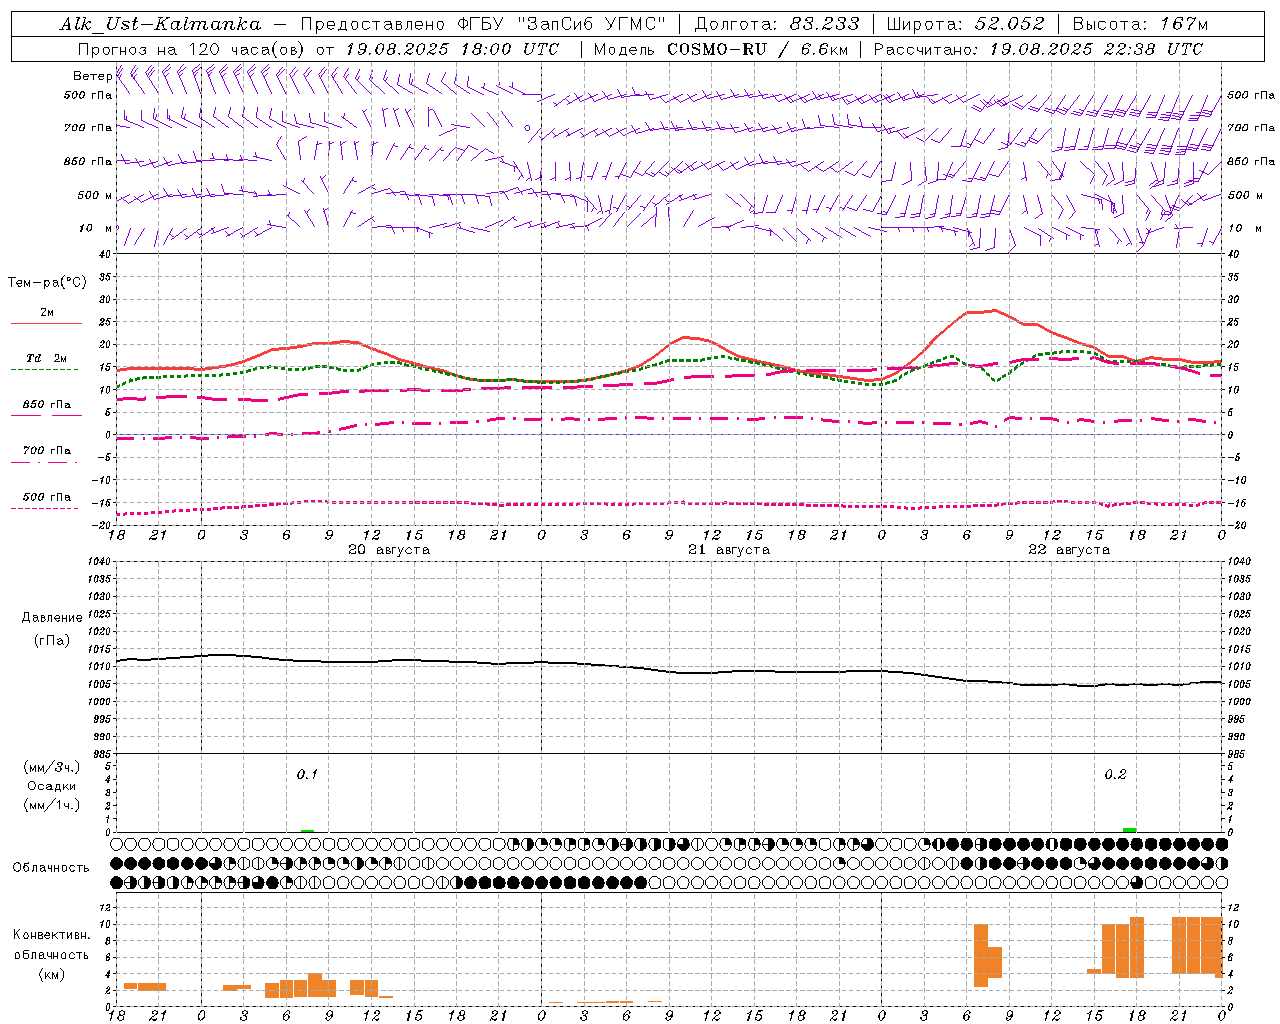Click the left '10 м' wind level label
Image resolution: width=1280 pixels, height=1024 pixels.
click(96, 228)
